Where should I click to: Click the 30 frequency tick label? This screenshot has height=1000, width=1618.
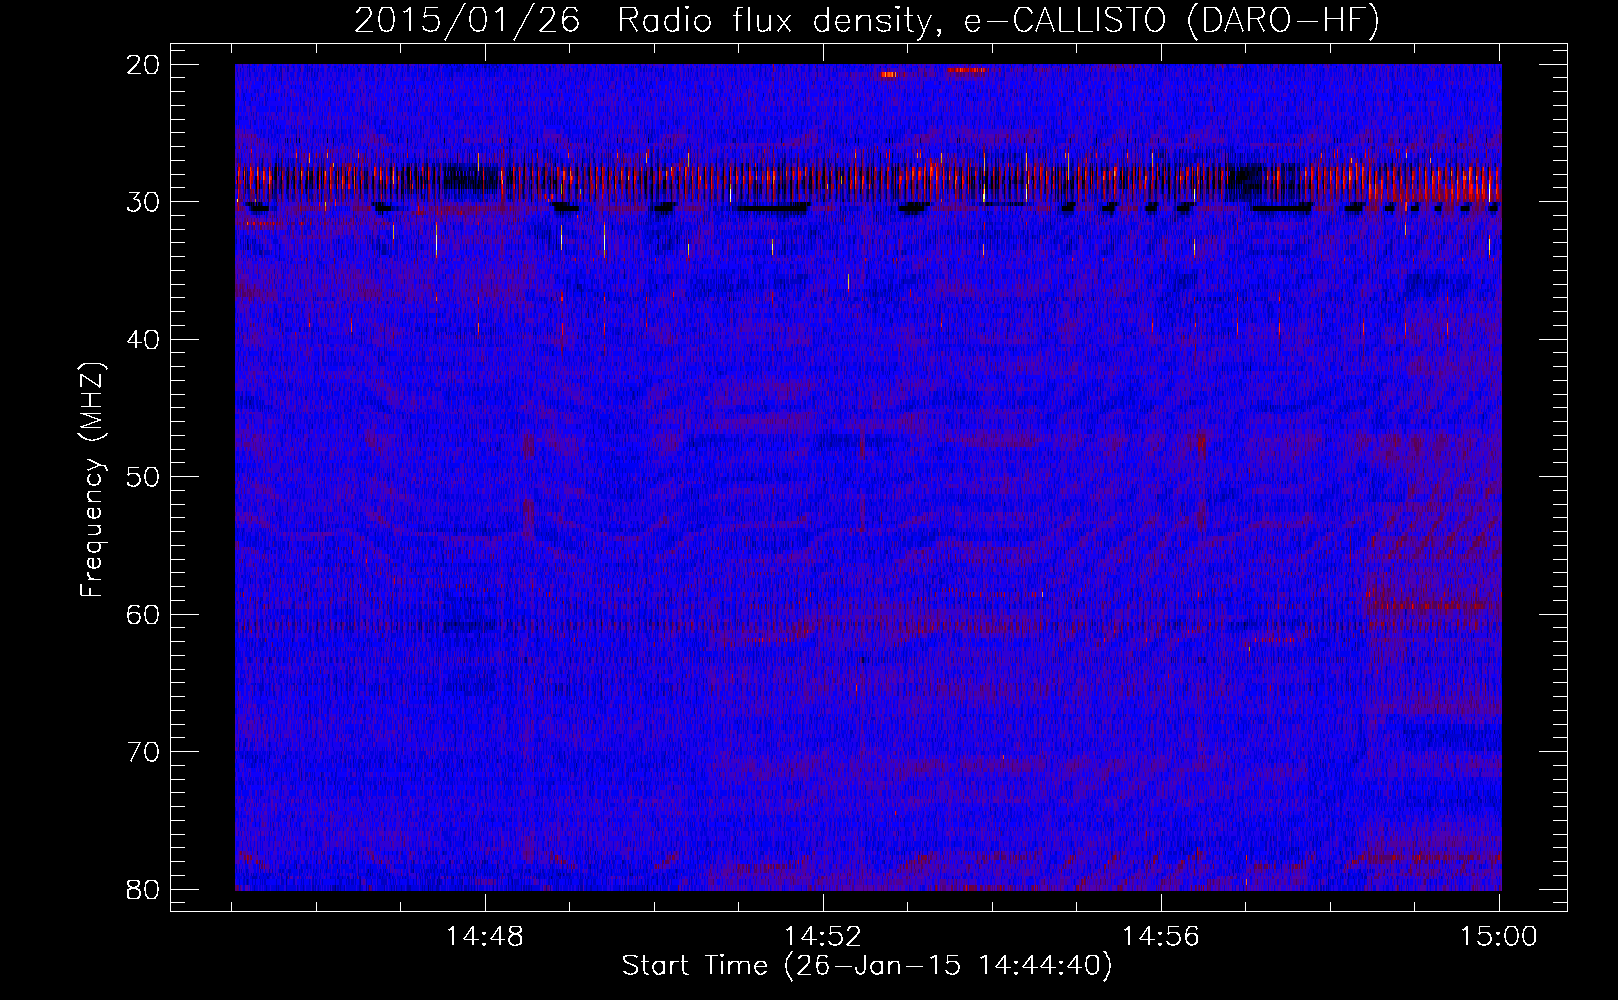144,202
